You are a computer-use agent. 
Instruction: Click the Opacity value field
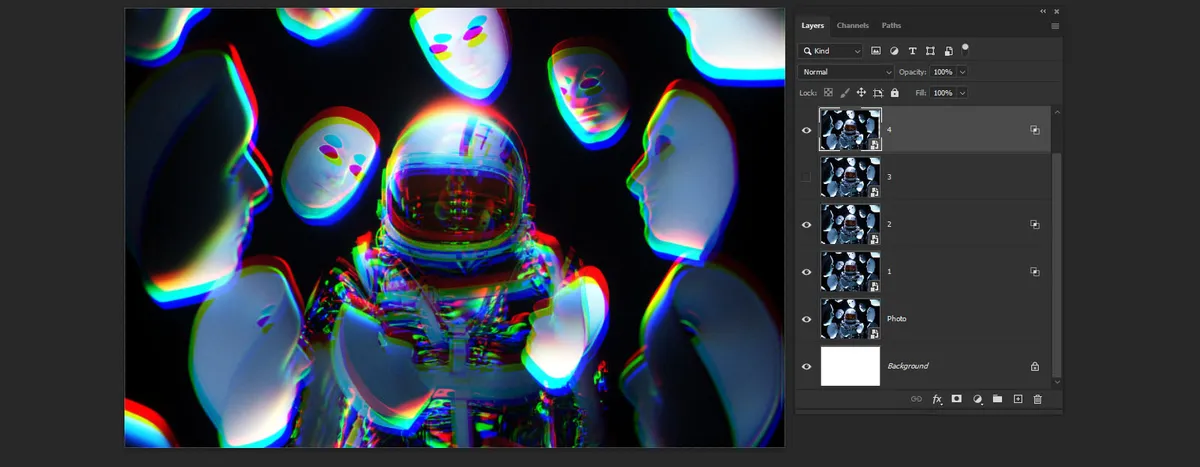pyautogui.click(x=943, y=72)
